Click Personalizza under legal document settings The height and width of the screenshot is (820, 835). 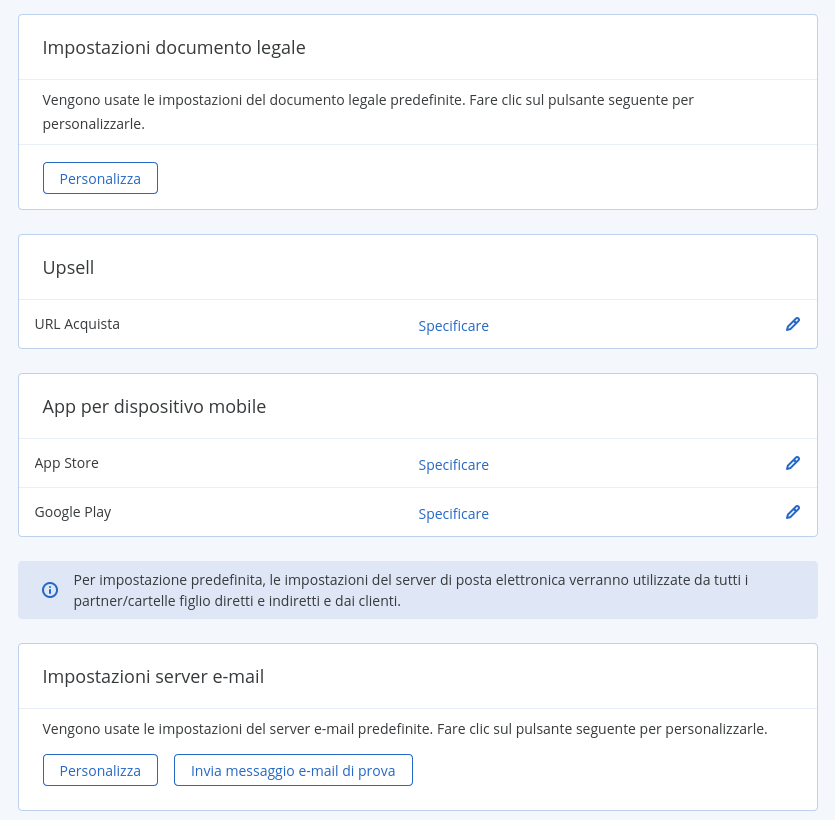click(100, 178)
